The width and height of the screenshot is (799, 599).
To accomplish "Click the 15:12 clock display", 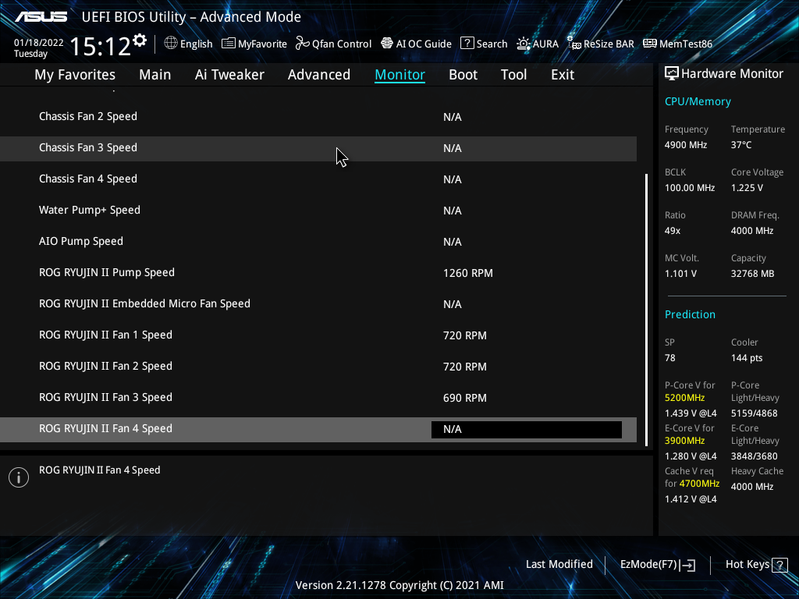I will click(100, 46).
